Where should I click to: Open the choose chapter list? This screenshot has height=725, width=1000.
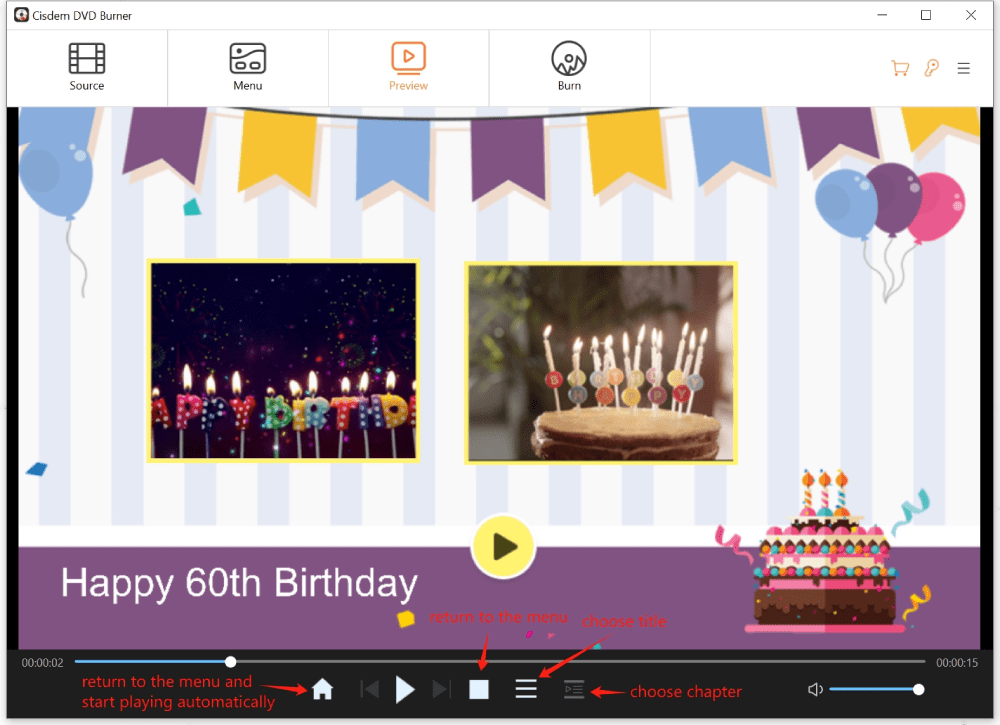[x=574, y=688]
